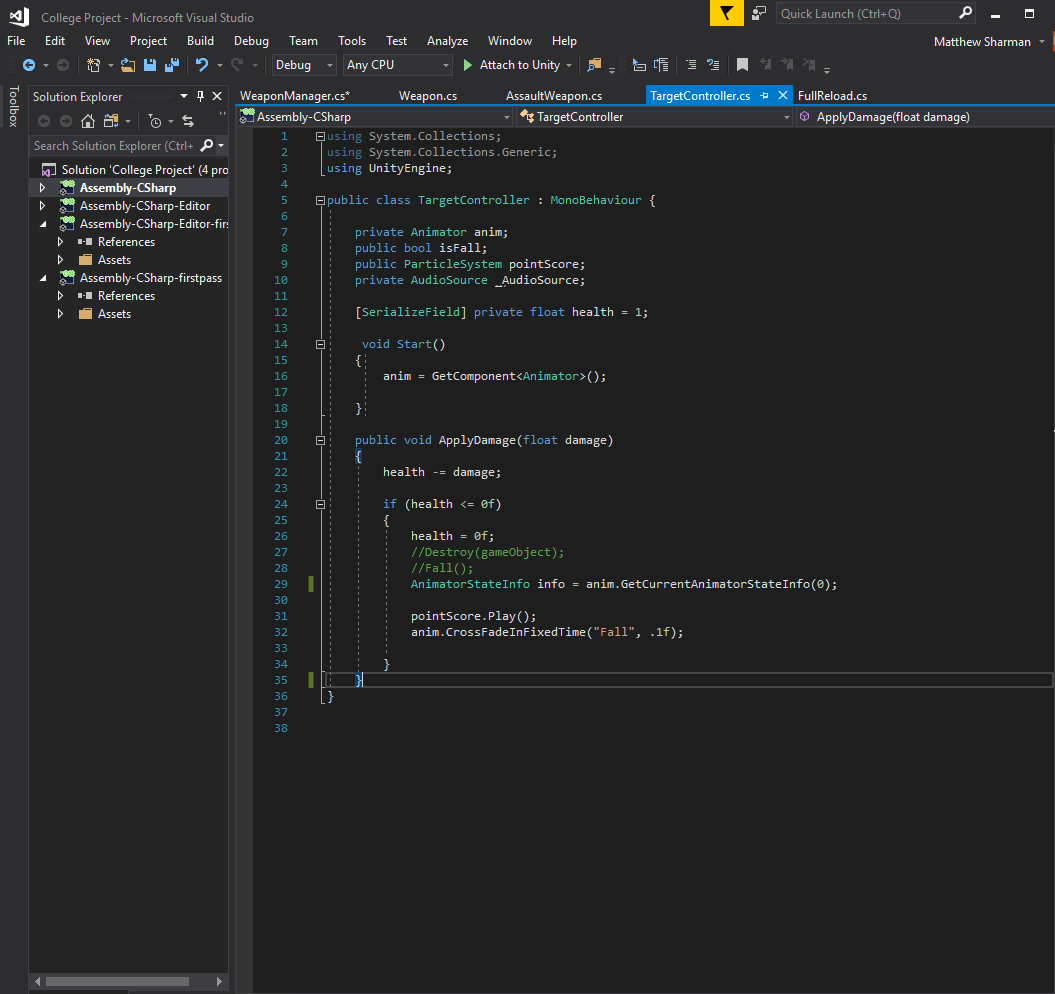Click the Quick Launch magnifier icon

[966, 13]
